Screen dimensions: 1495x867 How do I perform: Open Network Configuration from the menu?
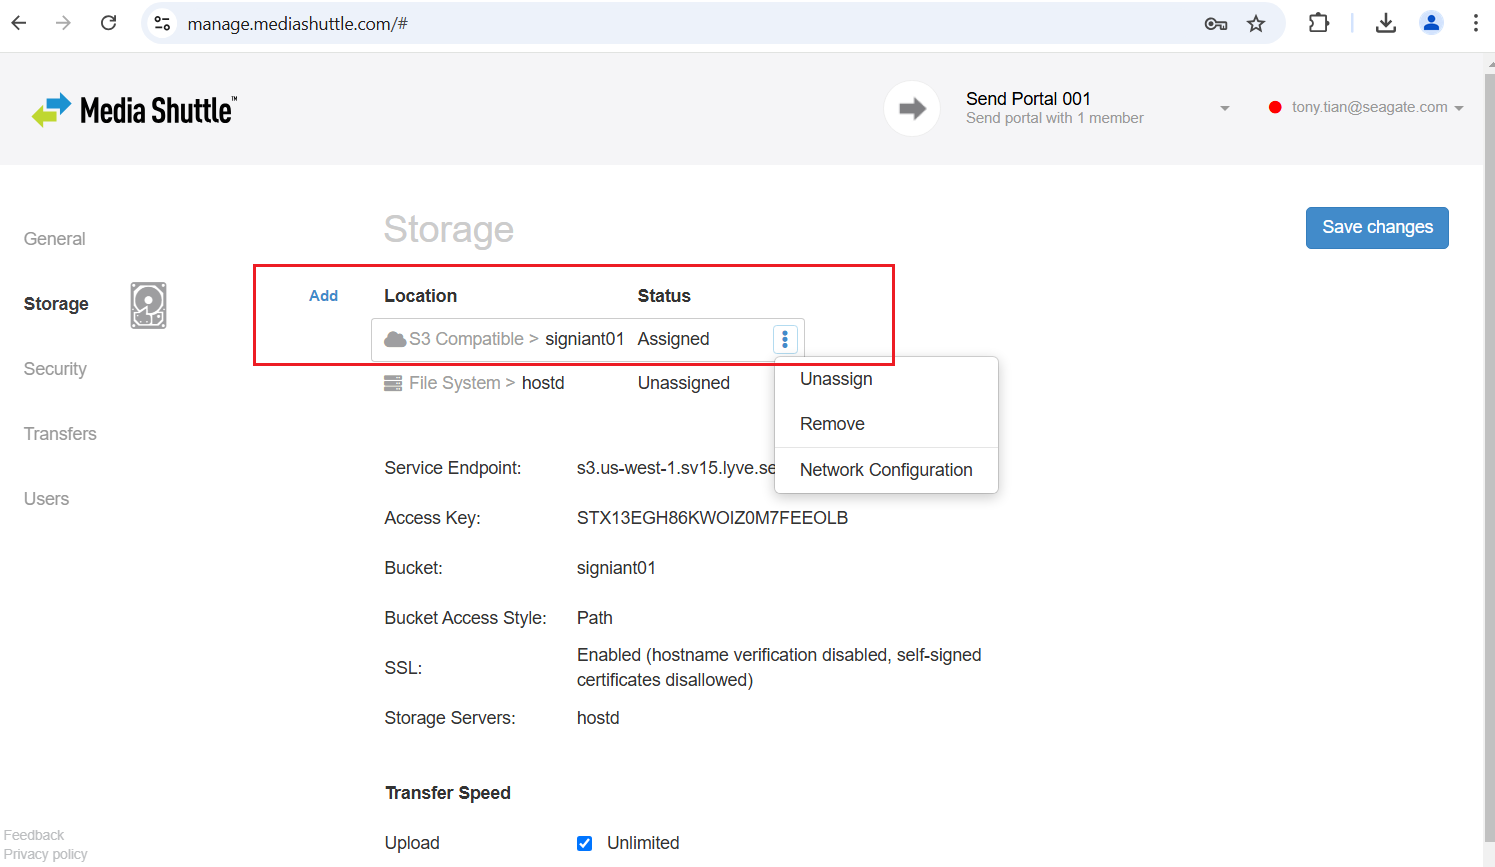tap(885, 470)
